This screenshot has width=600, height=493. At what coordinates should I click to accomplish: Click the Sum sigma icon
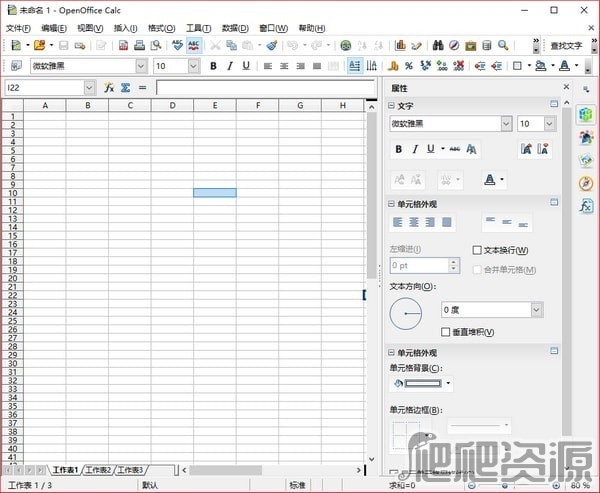(126, 88)
